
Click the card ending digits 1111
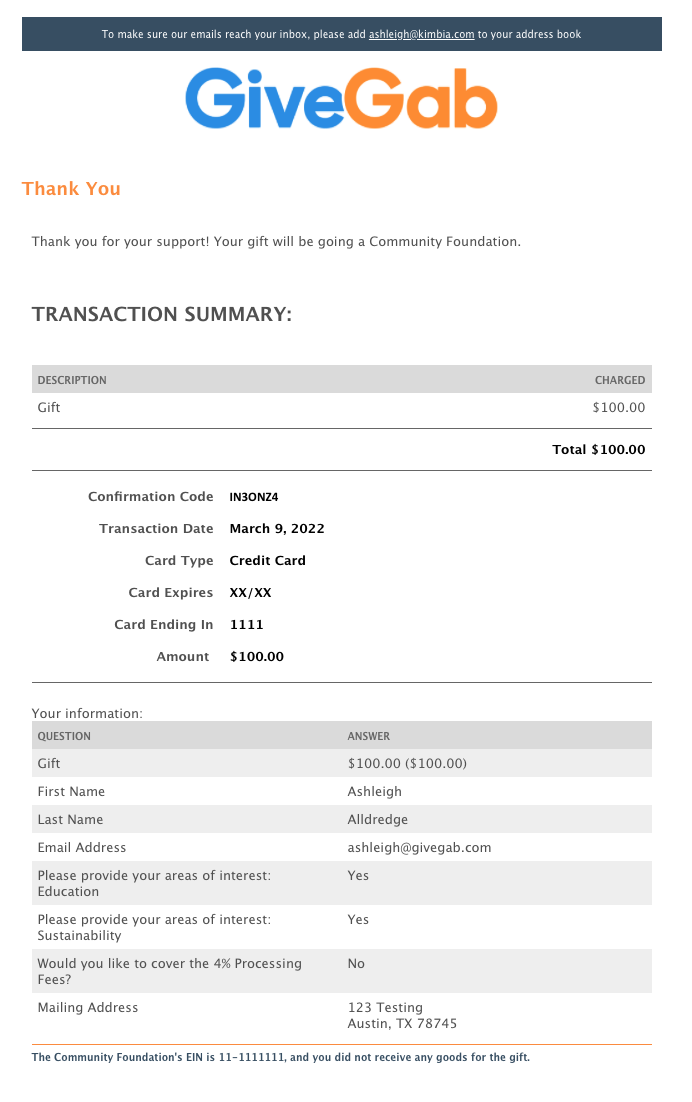[x=247, y=625]
